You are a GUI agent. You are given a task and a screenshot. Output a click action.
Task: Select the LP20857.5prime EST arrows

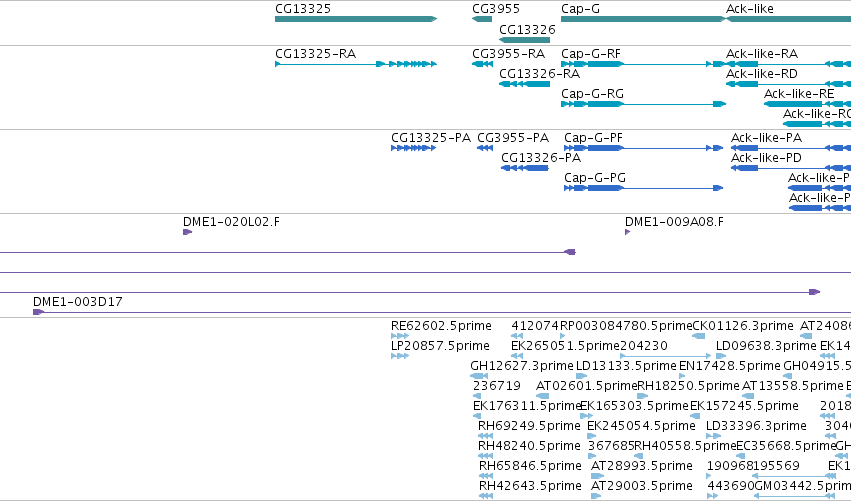[400, 356]
